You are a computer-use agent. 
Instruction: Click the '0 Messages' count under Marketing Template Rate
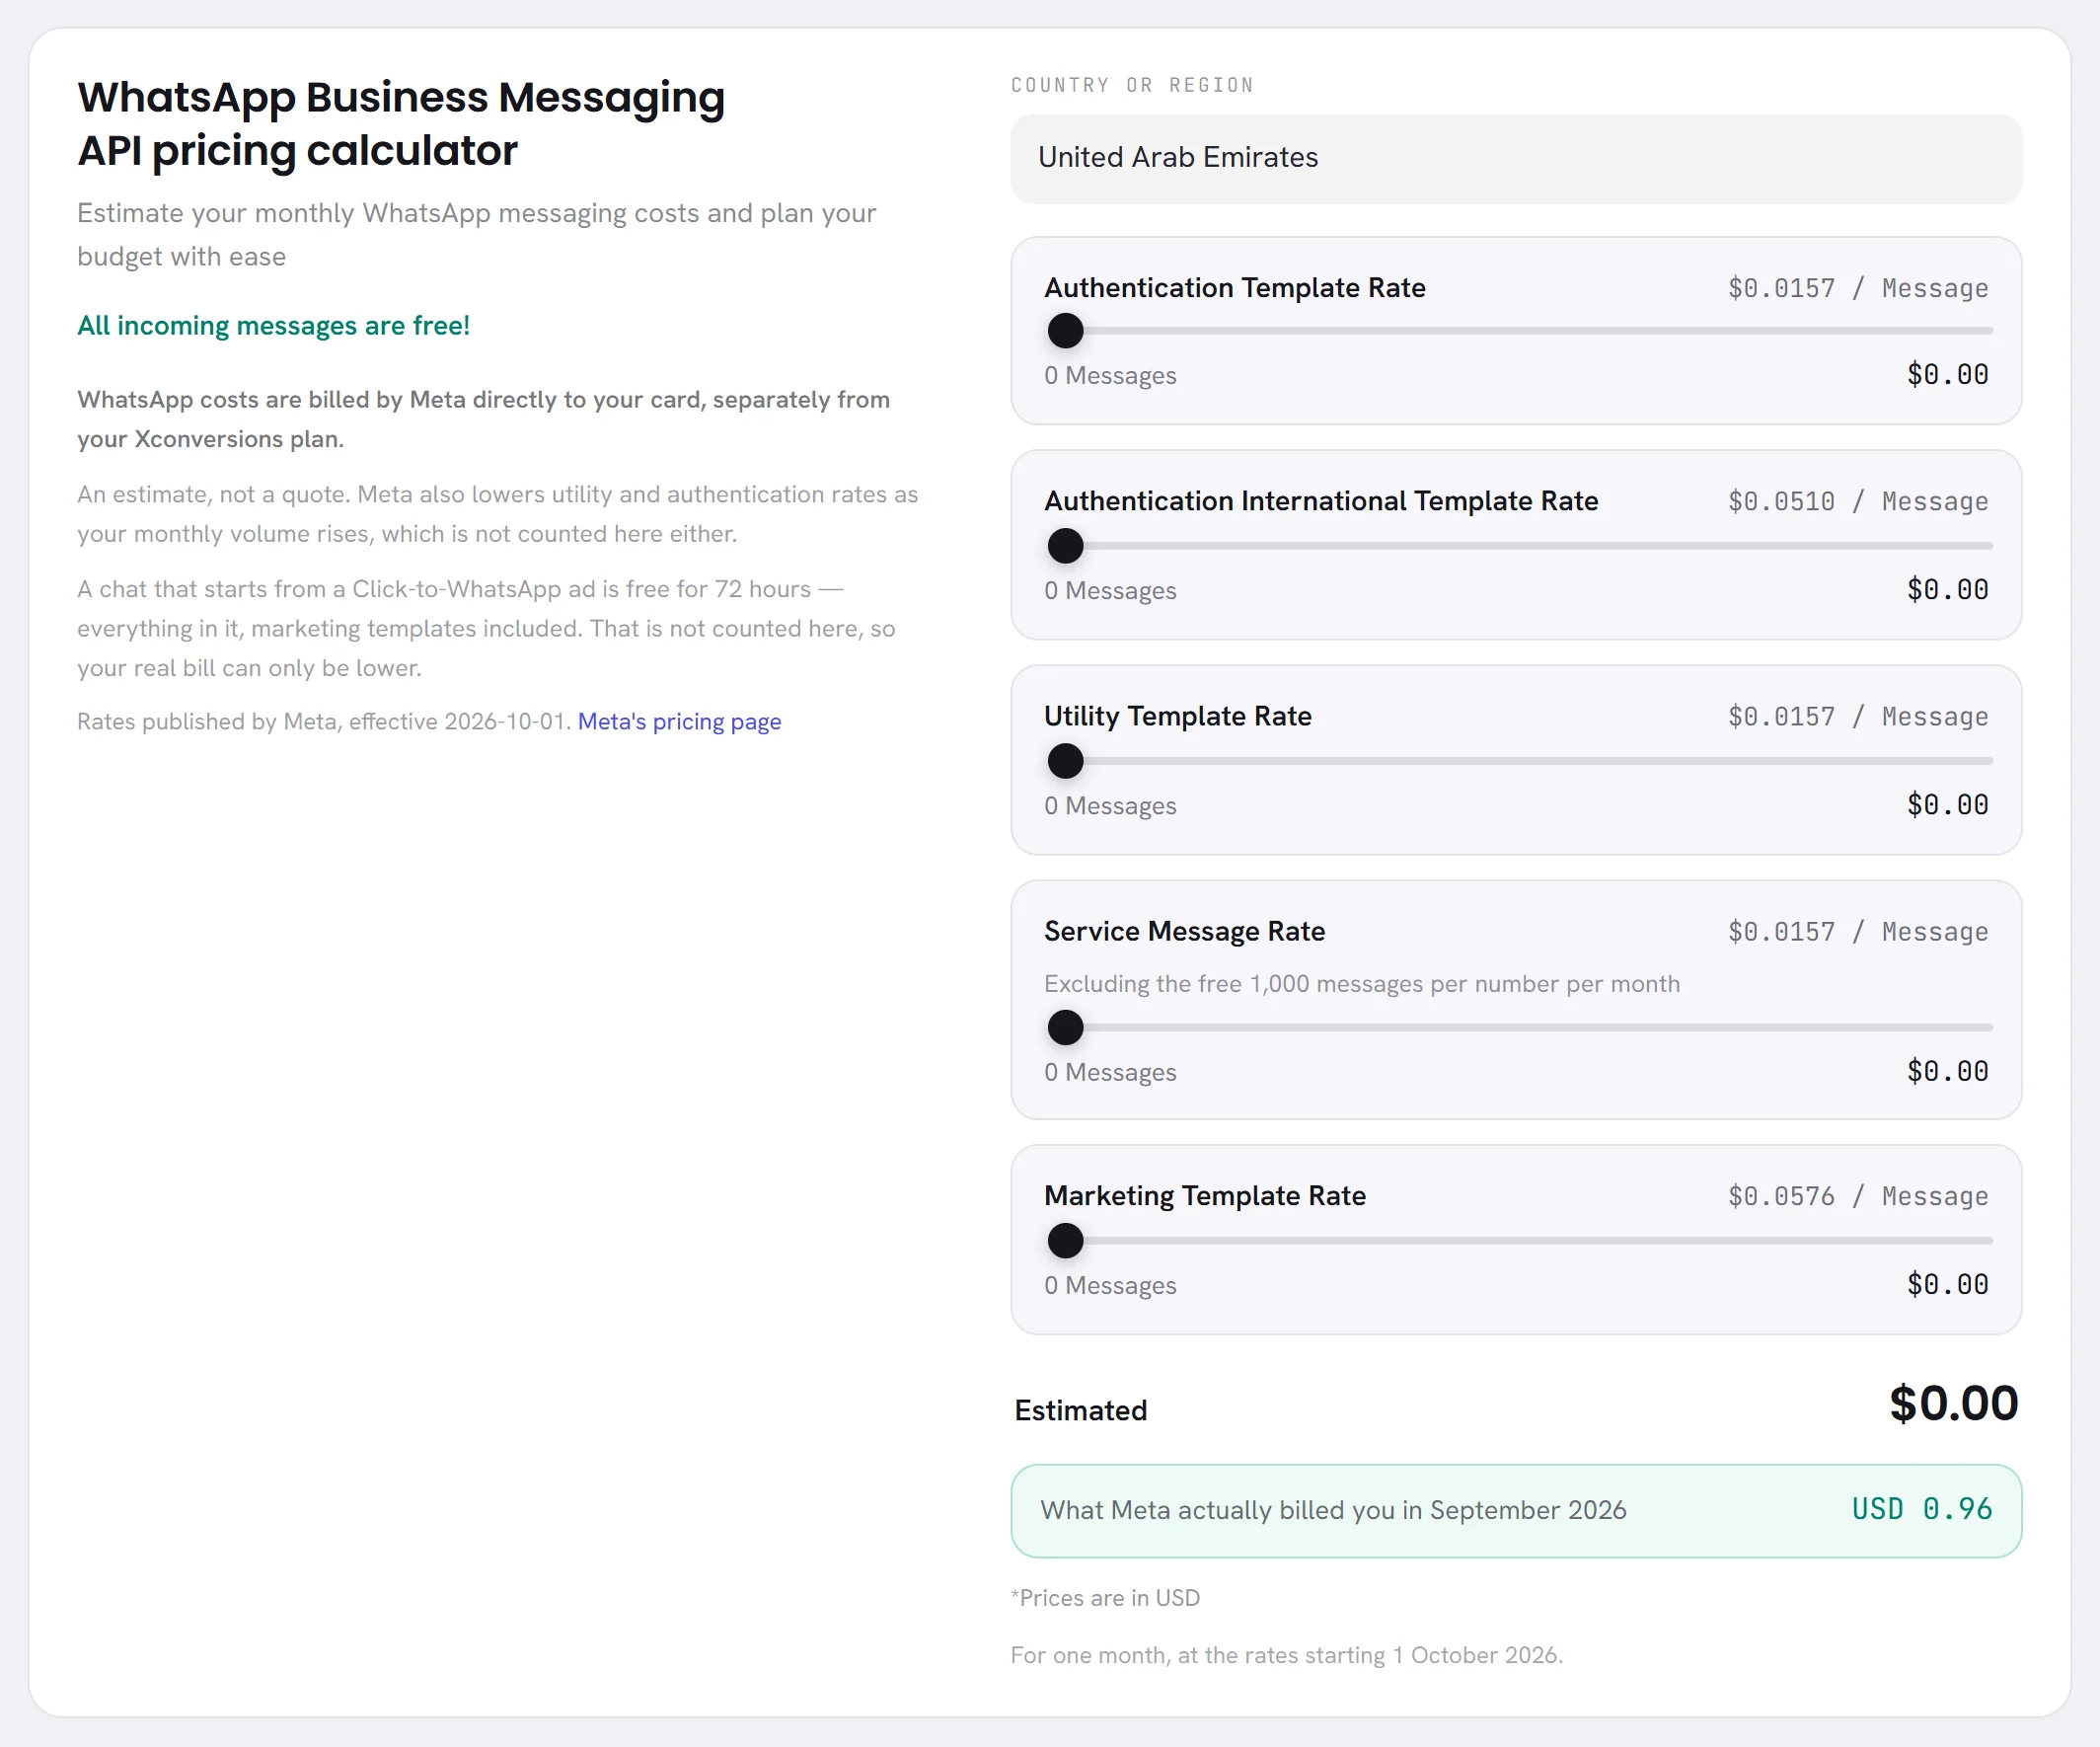click(1110, 1286)
